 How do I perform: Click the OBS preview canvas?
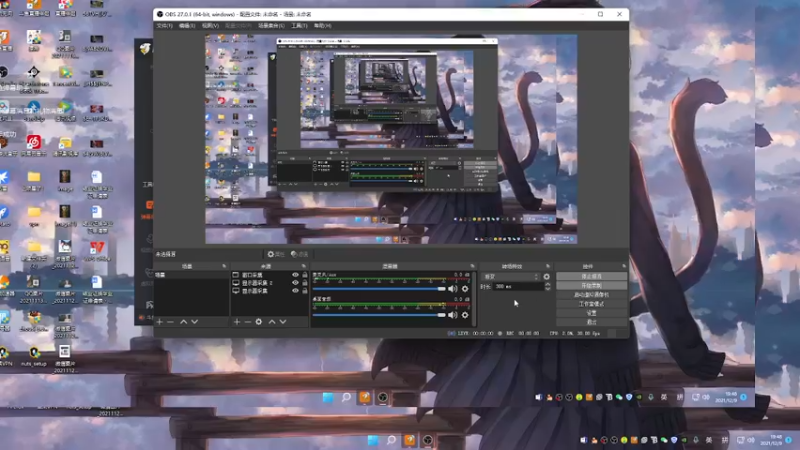[x=391, y=139]
